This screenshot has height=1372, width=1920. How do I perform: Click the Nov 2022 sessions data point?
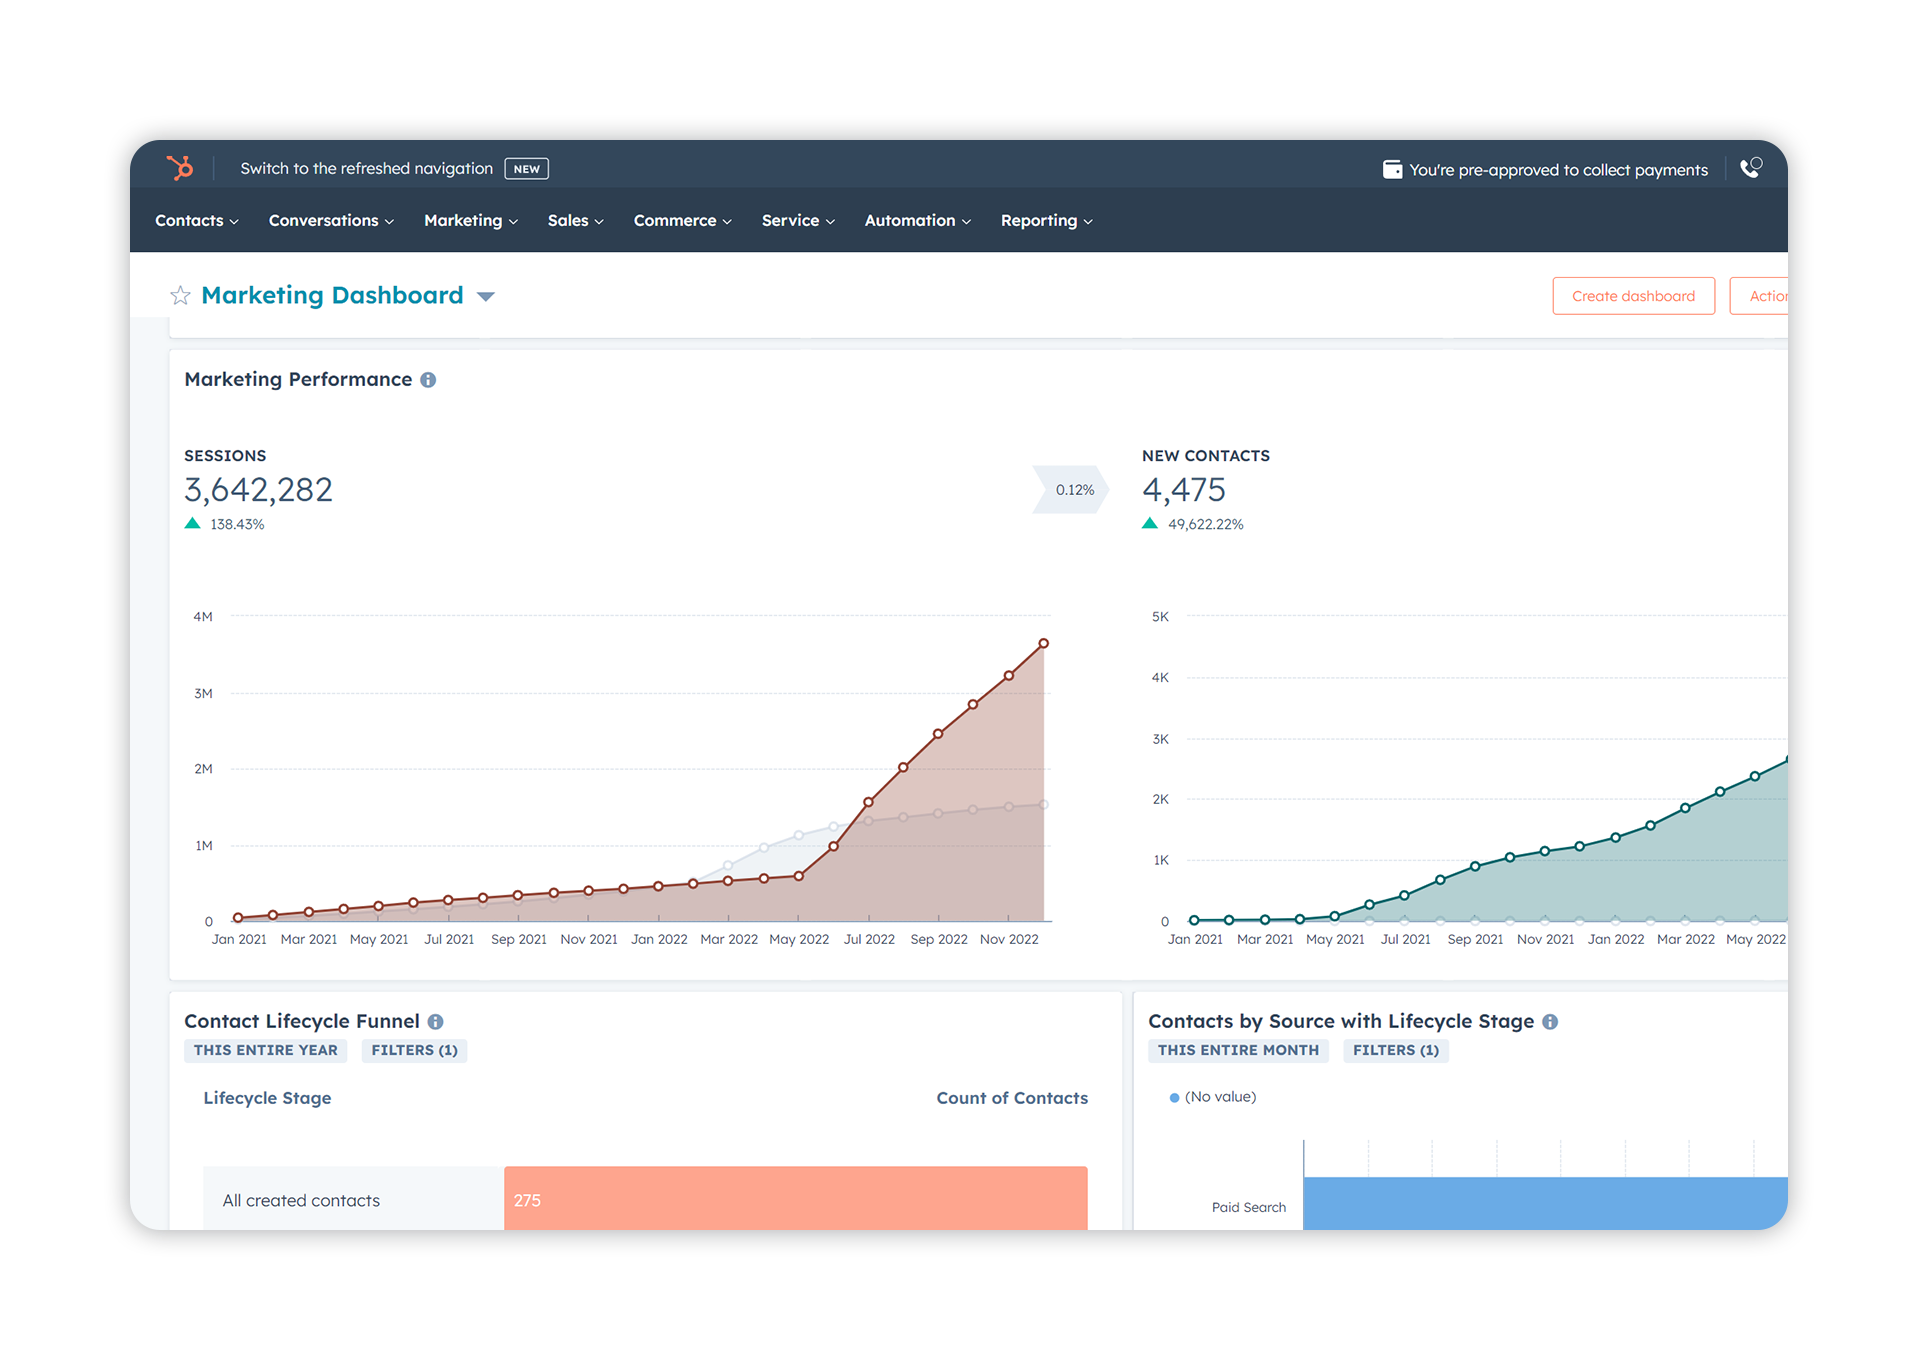click(1009, 676)
